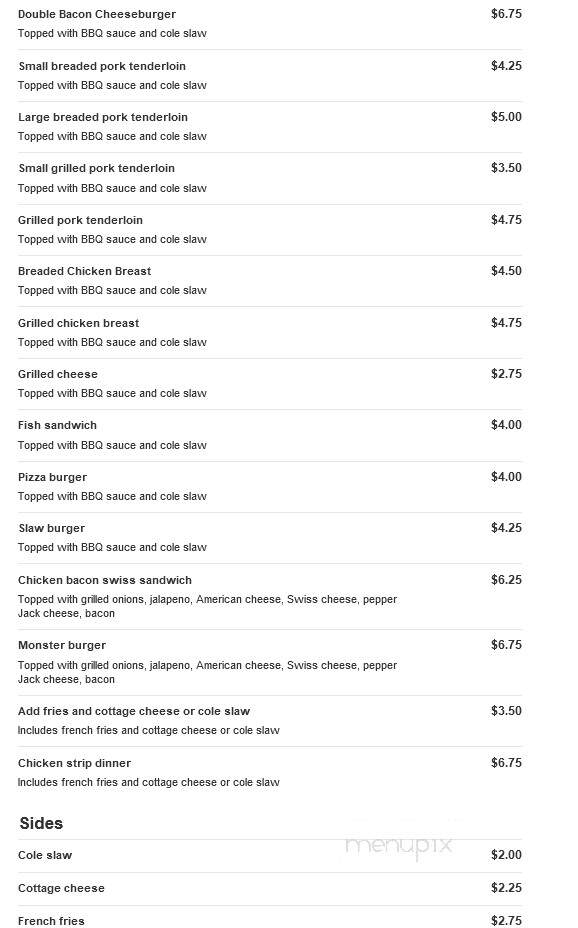Select the French fries side
Image resolution: width=578 pixels, height=928 pixels.
[x=51, y=921]
